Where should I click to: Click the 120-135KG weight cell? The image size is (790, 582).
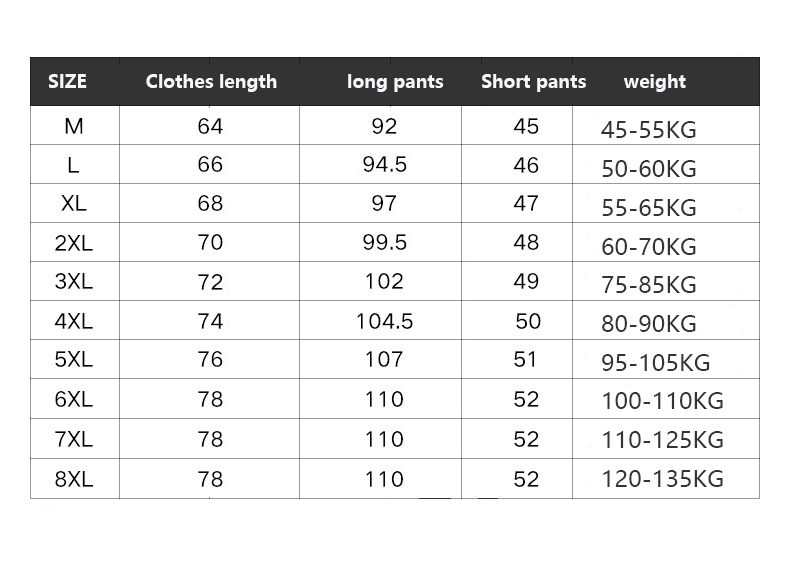click(x=662, y=480)
